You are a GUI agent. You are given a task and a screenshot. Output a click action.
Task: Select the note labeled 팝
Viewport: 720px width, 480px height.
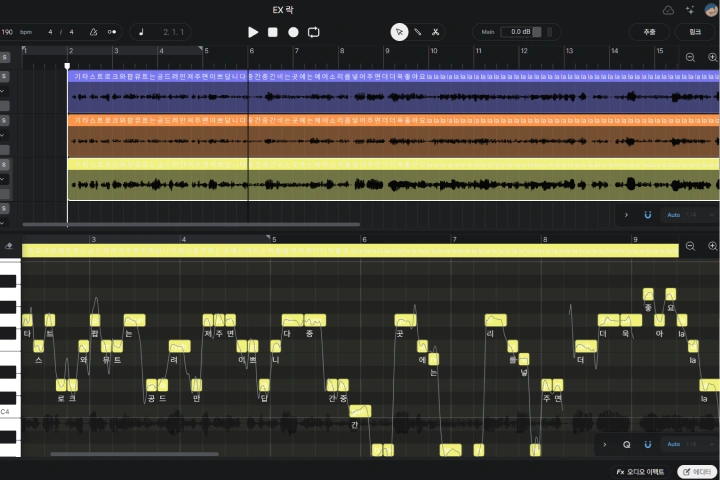coord(95,320)
